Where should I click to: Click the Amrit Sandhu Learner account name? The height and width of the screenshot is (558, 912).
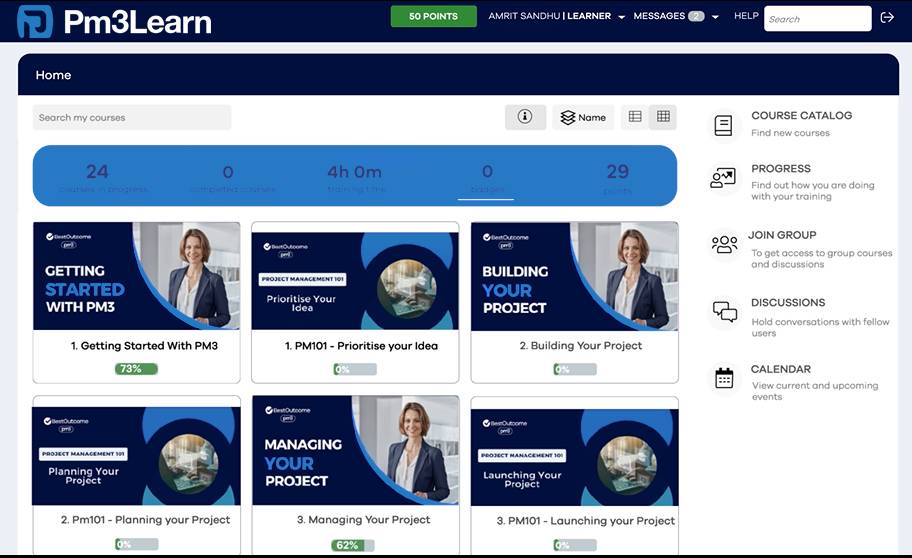pos(550,16)
